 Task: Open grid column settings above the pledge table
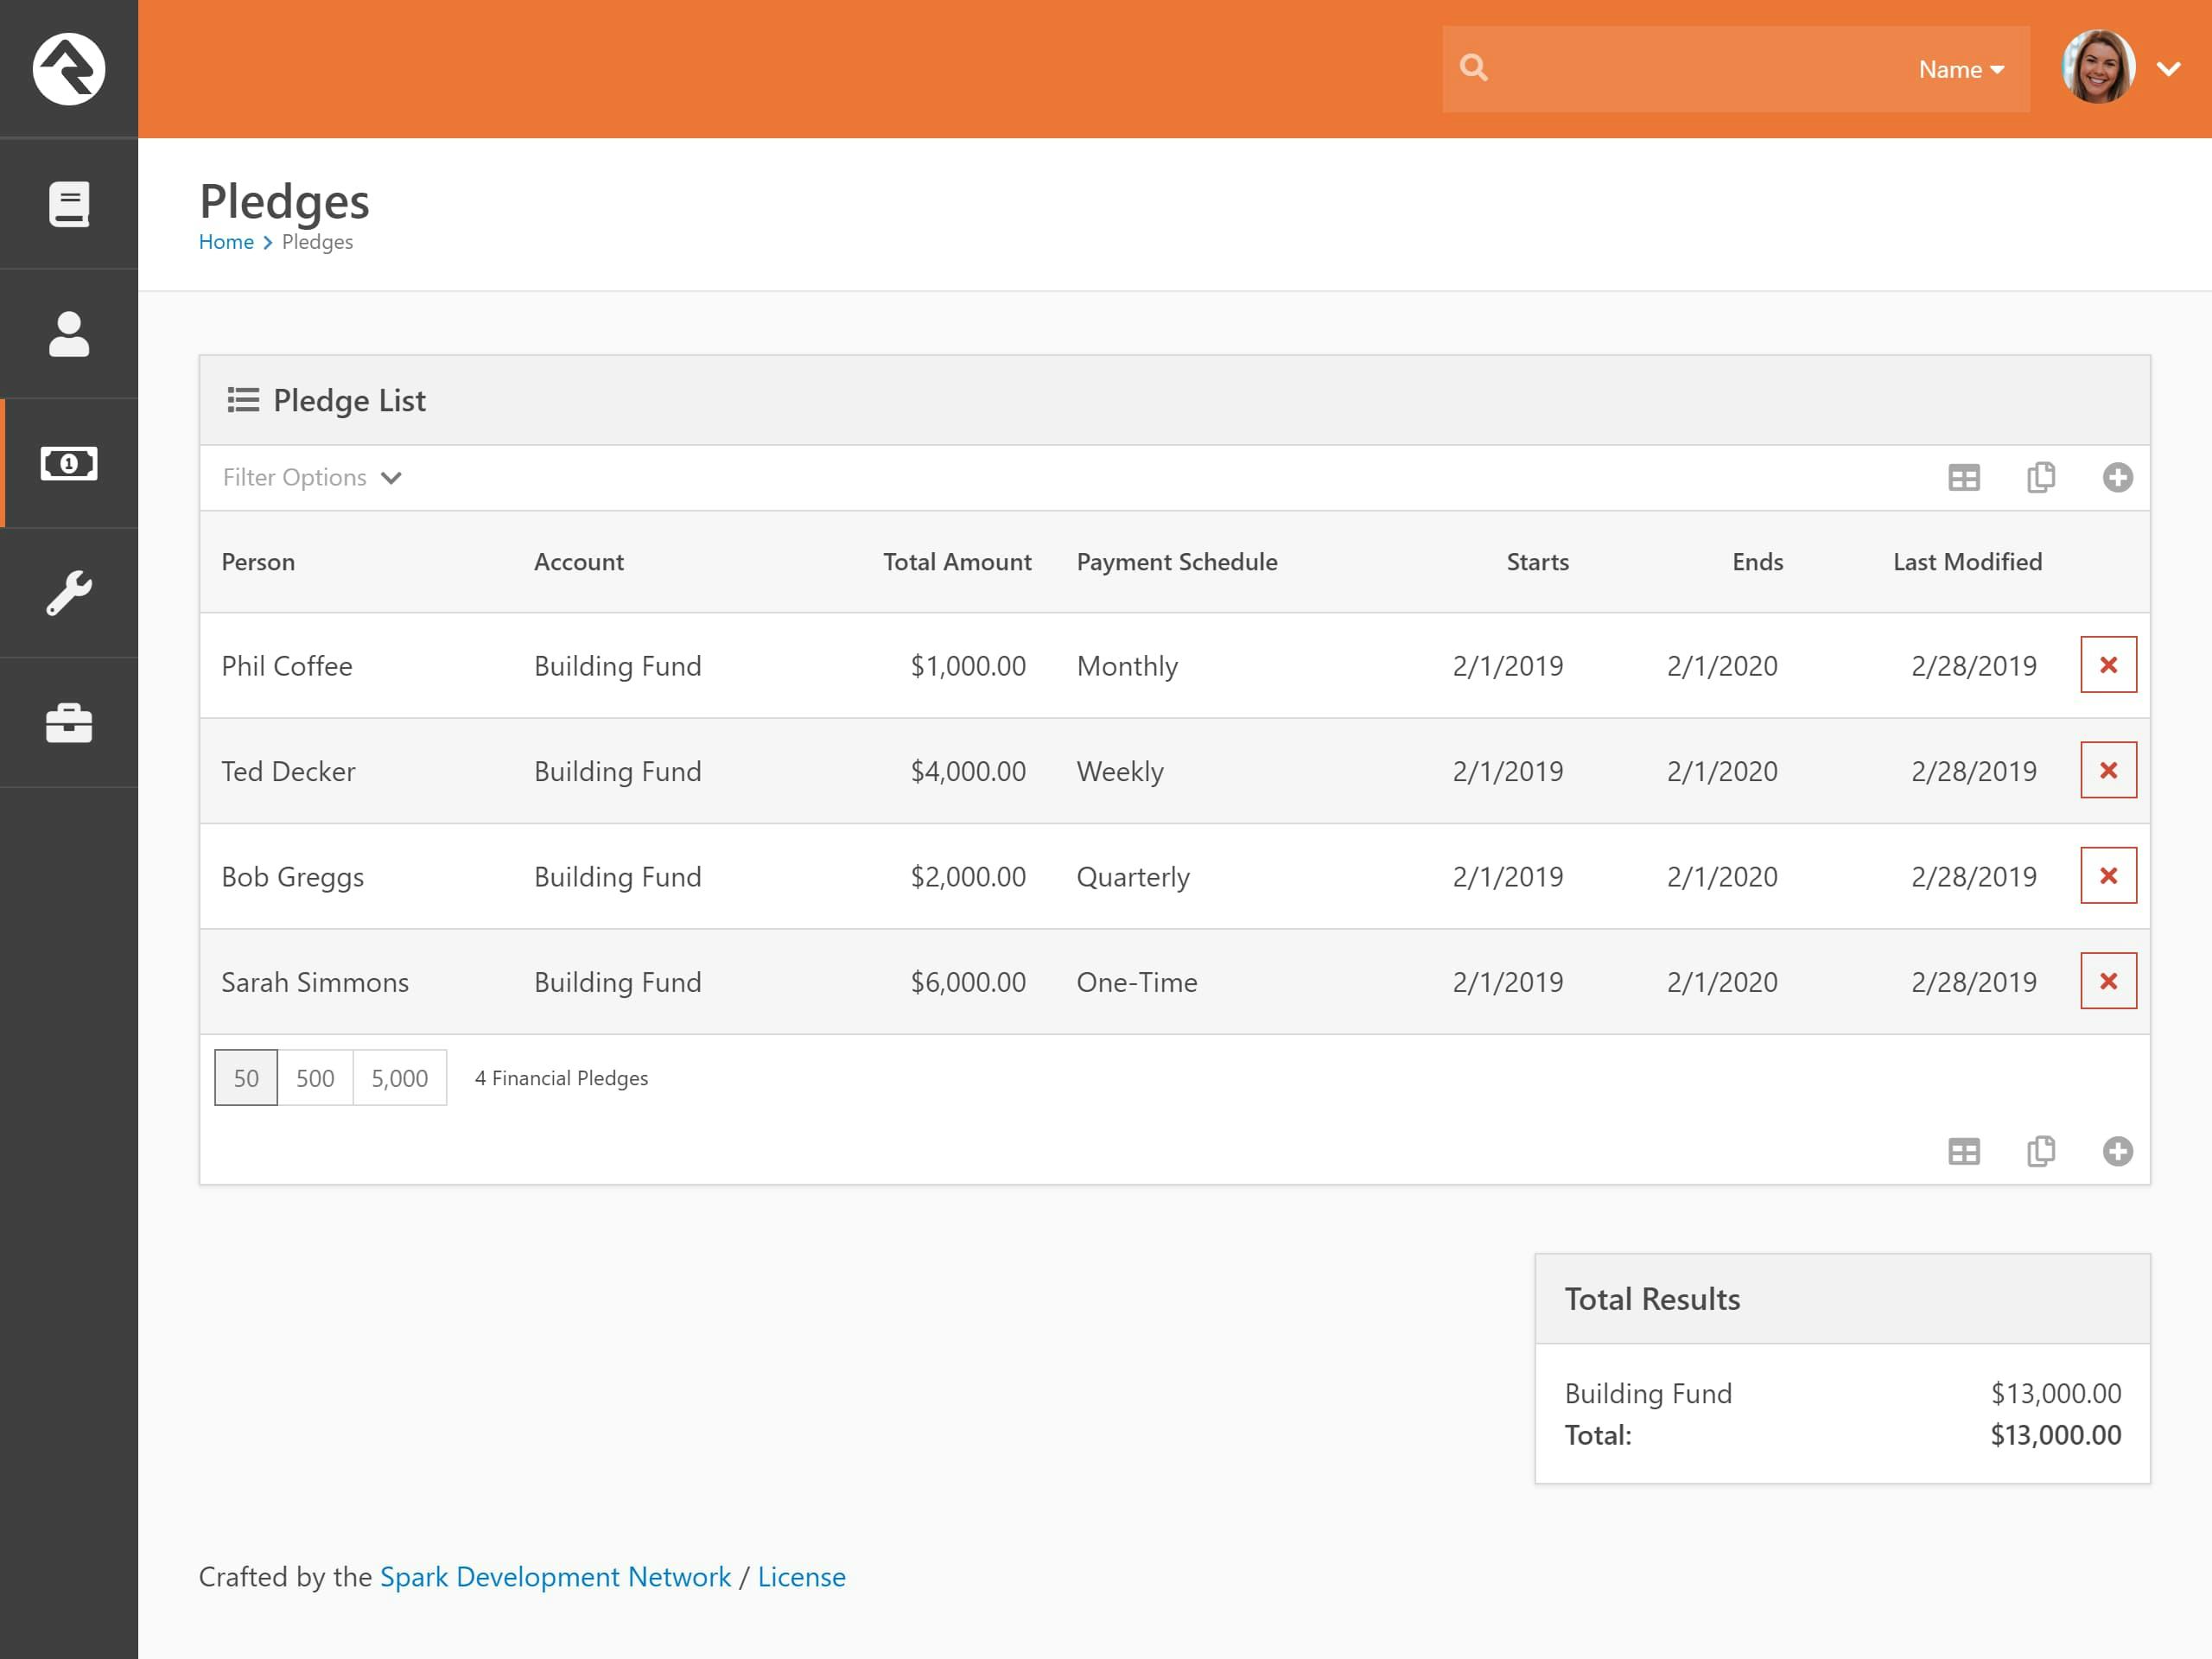click(x=1964, y=477)
